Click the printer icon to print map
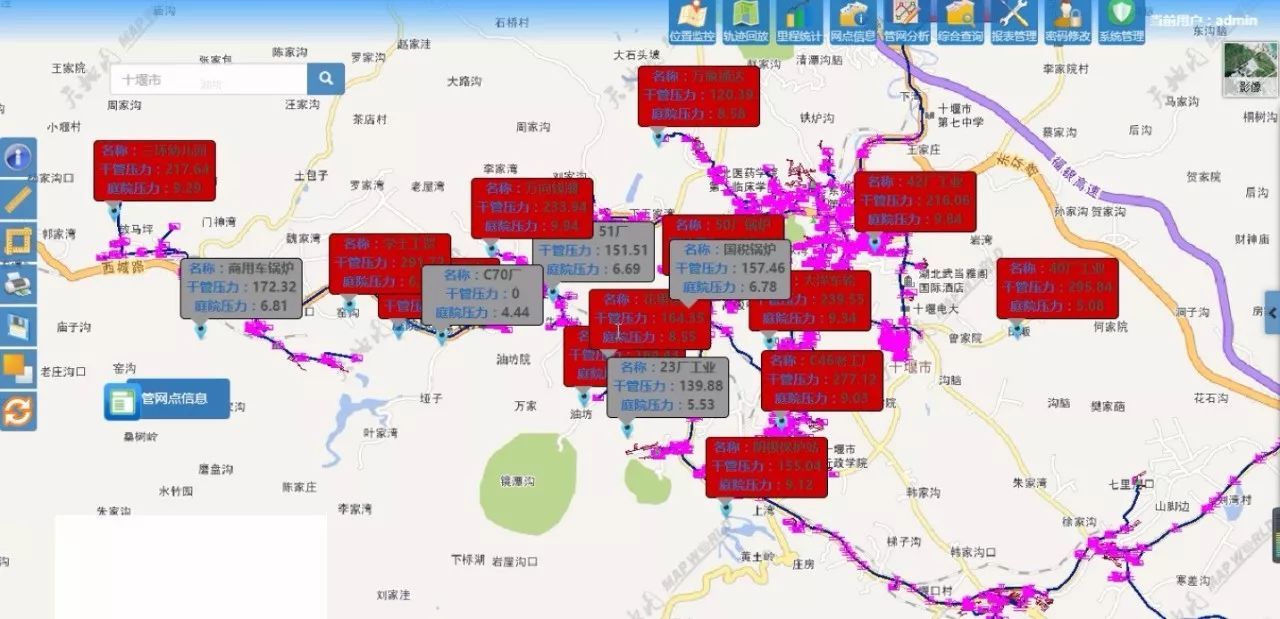This screenshot has height=619, width=1280. [x=18, y=284]
